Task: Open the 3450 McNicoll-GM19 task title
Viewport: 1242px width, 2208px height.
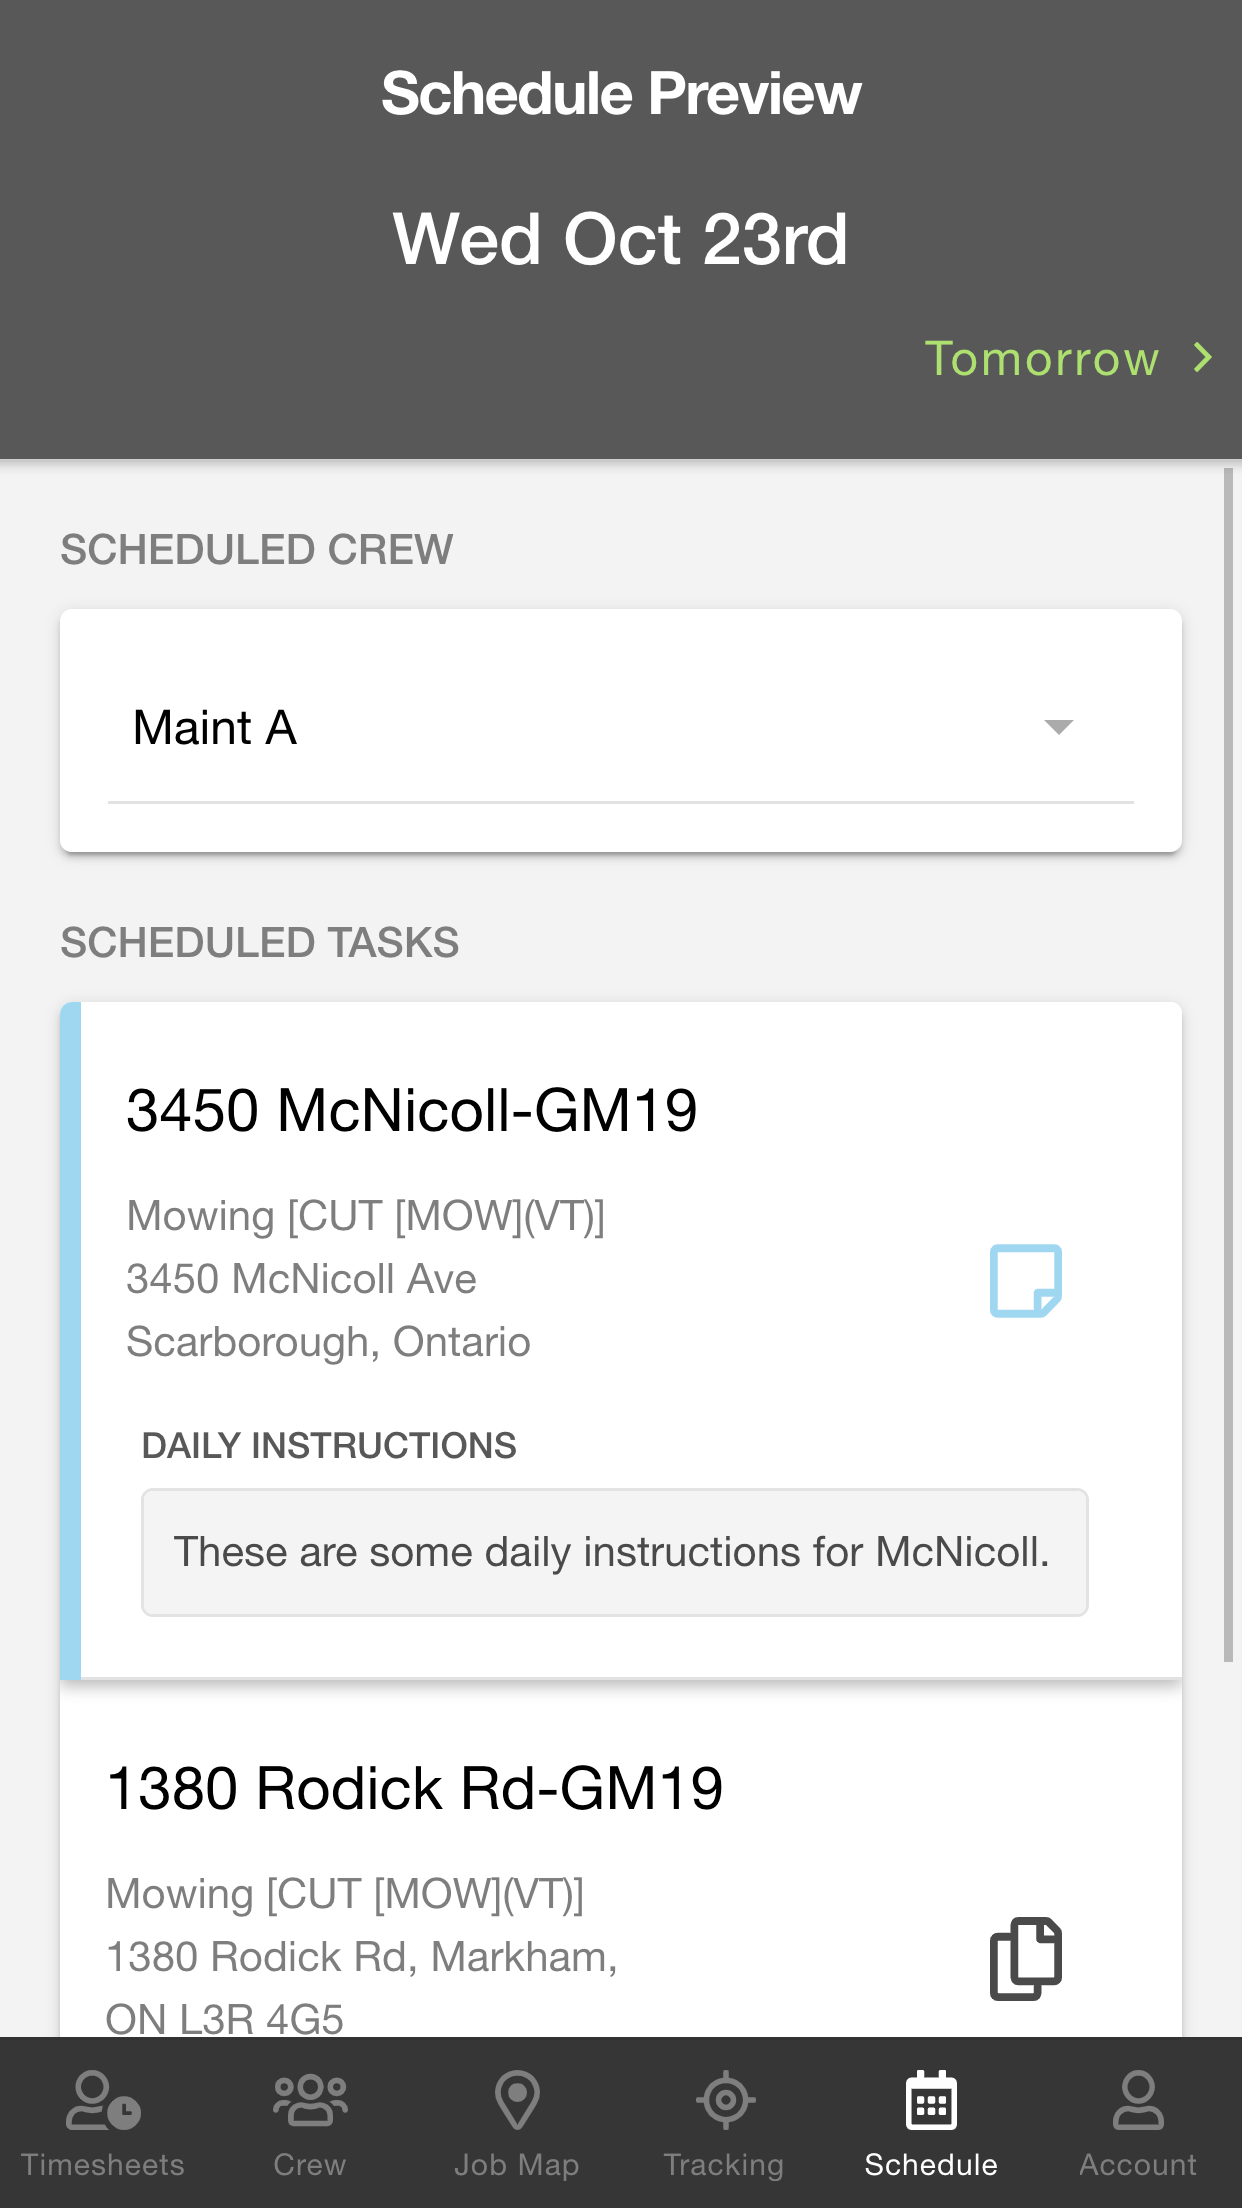Action: tap(411, 1110)
